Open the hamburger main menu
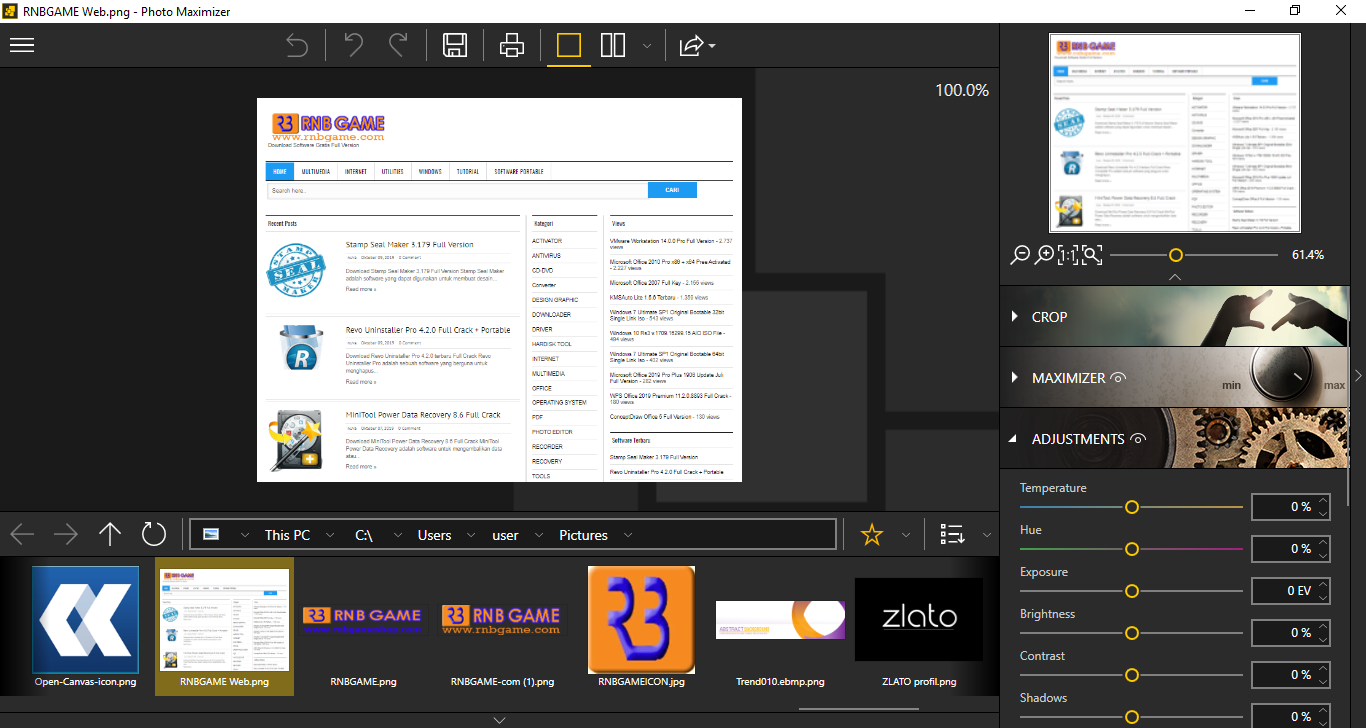The image size is (1366, 728). [x=22, y=45]
